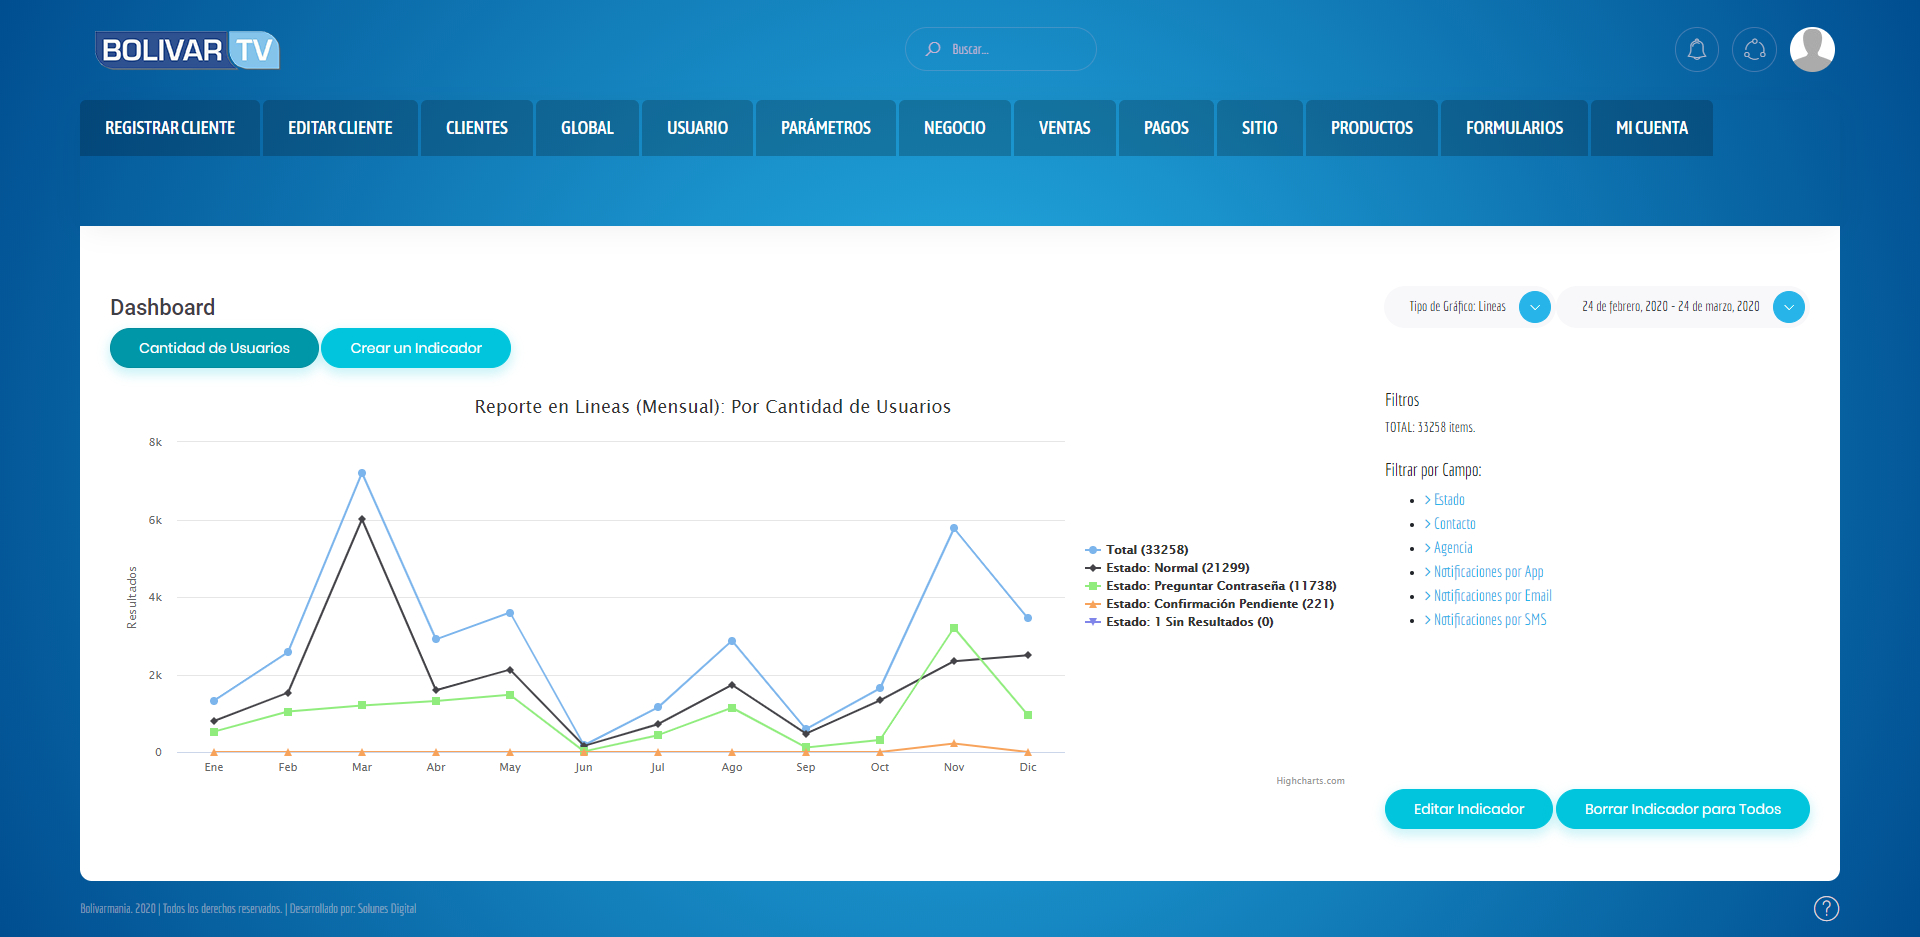Open the help question mark icon
Image resolution: width=1920 pixels, height=937 pixels.
click(x=1826, y=908)
